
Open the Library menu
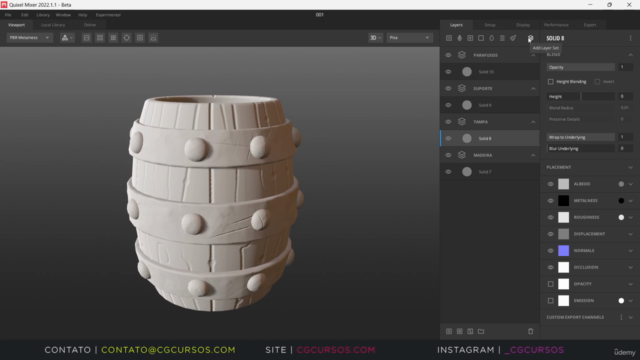coord(43,15)
